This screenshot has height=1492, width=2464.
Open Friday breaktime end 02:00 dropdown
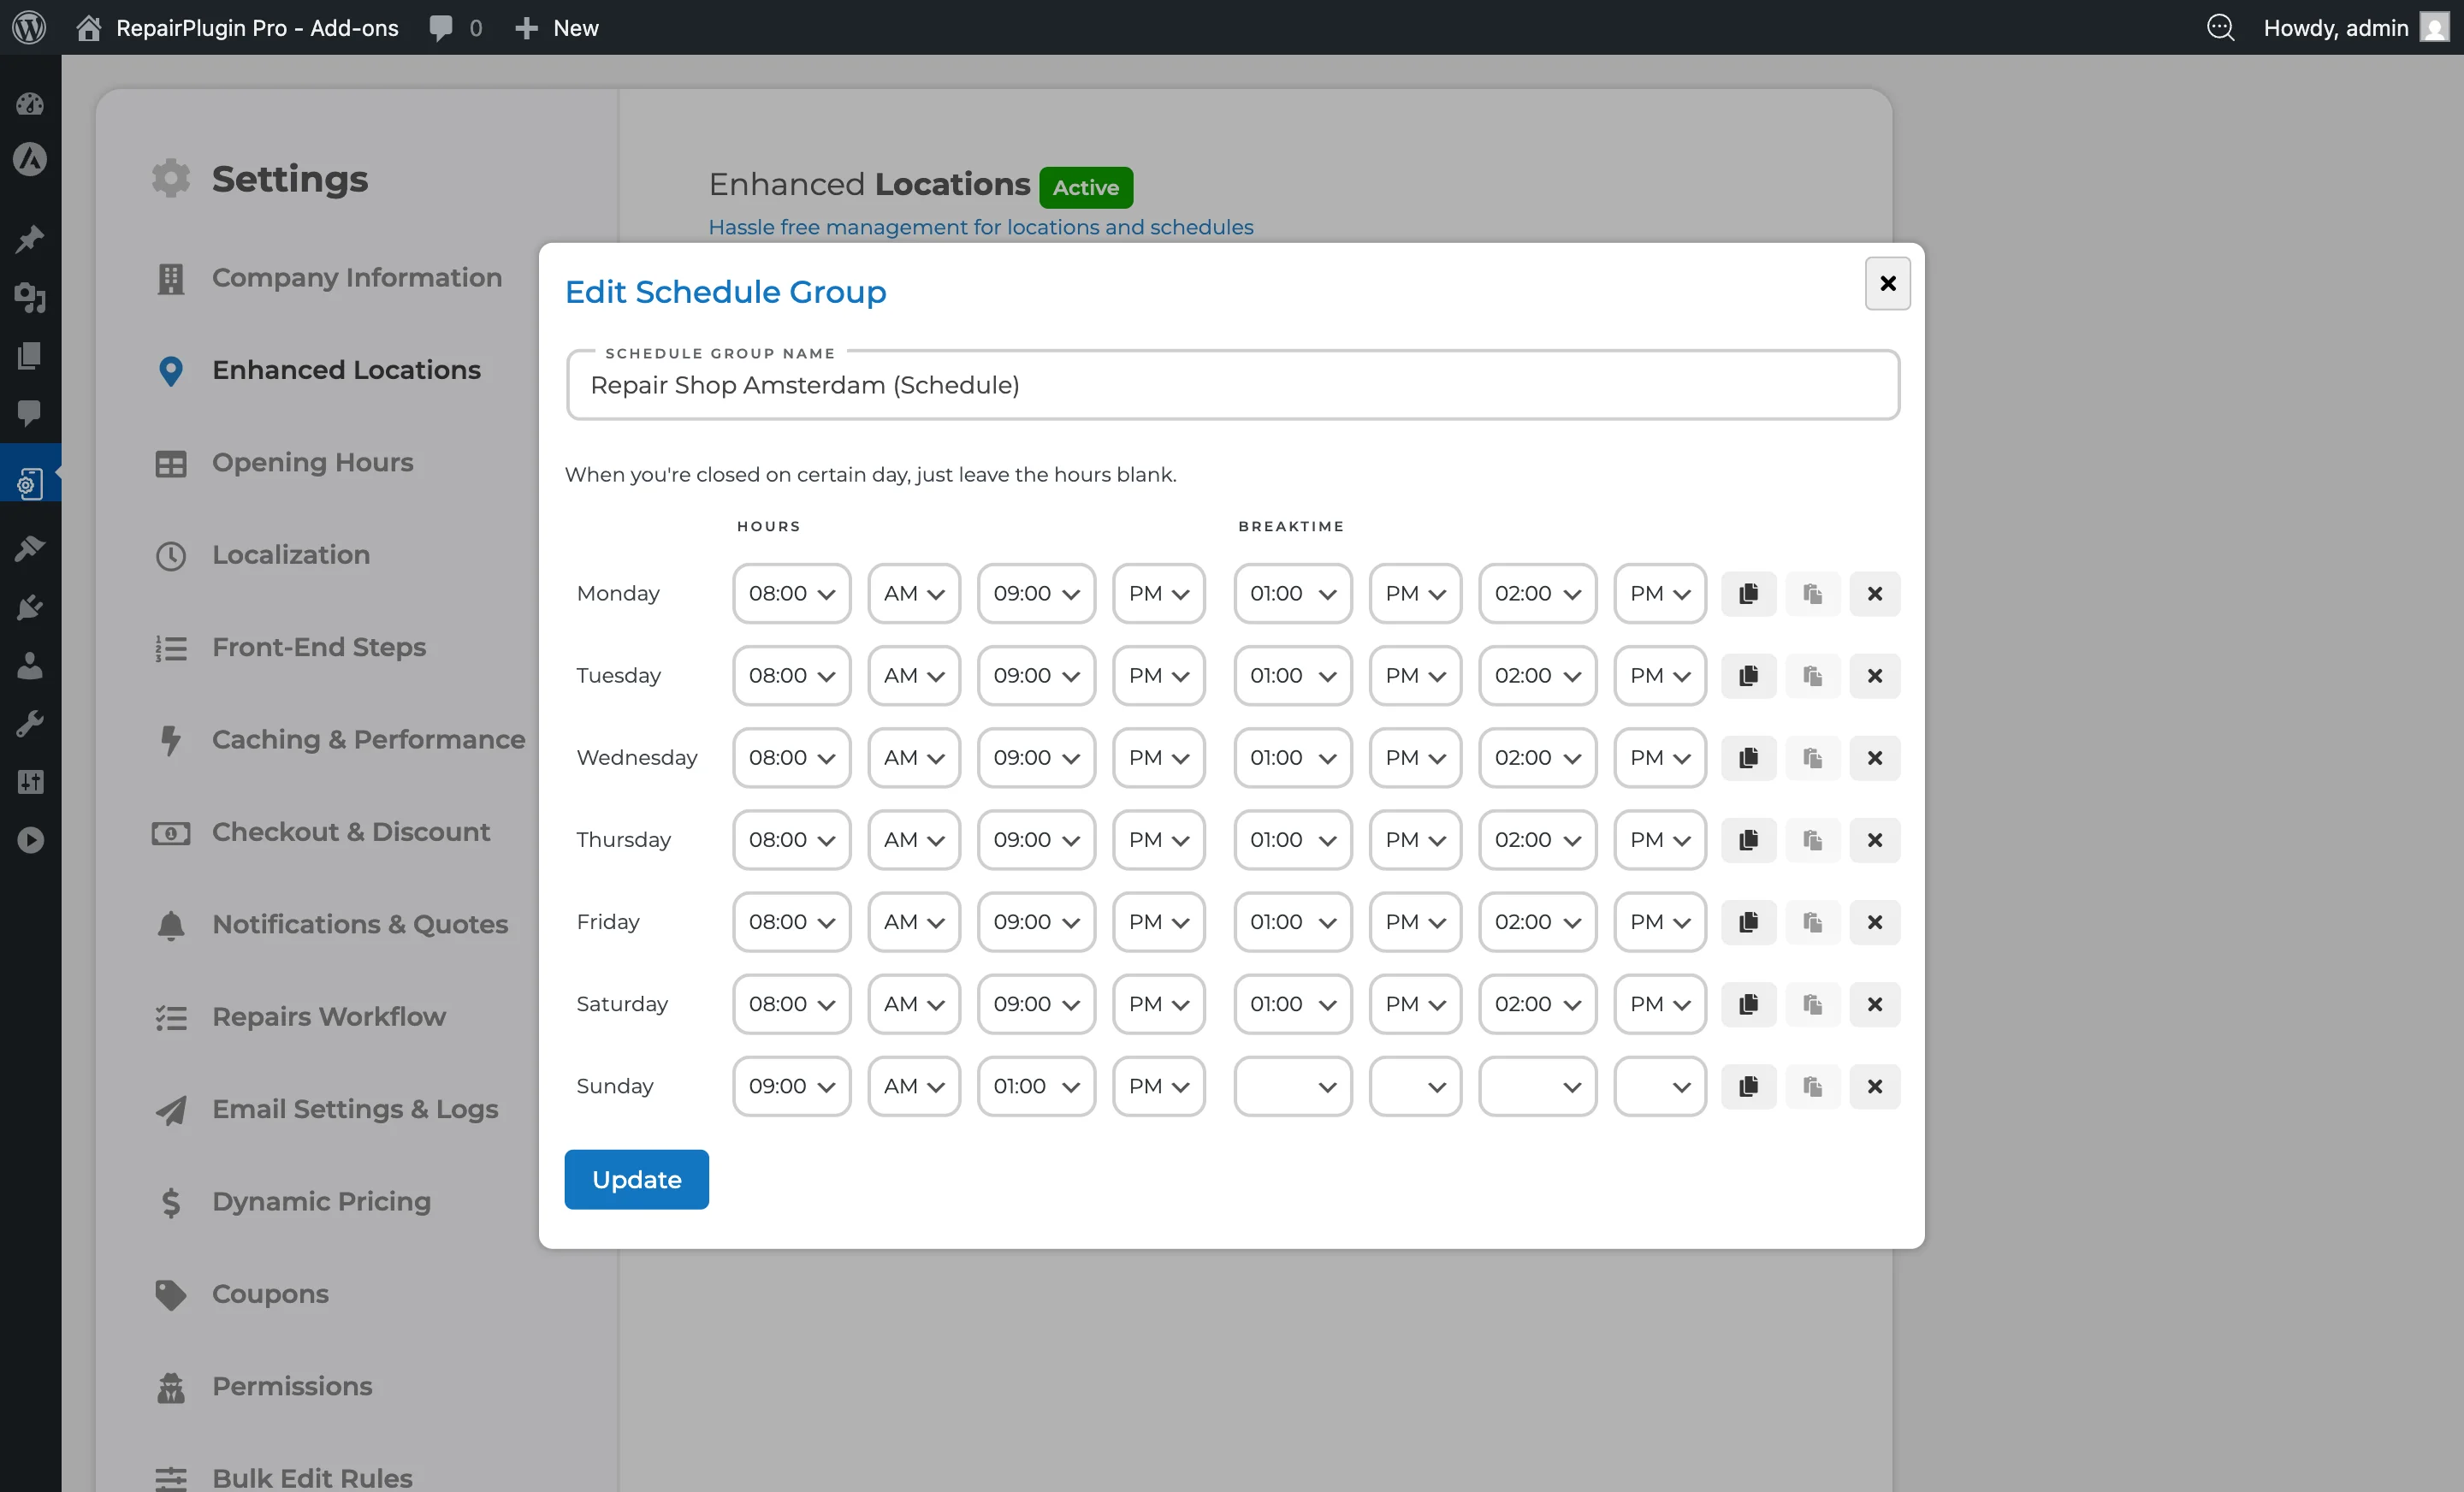pyautogui.click(x=1537, y=922)
